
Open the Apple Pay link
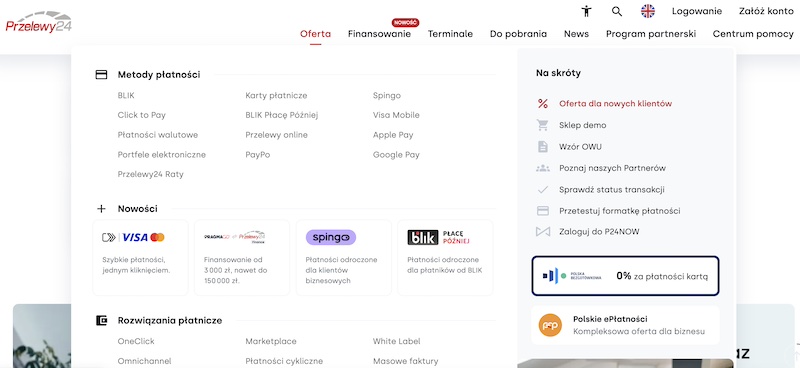[393, 135]
